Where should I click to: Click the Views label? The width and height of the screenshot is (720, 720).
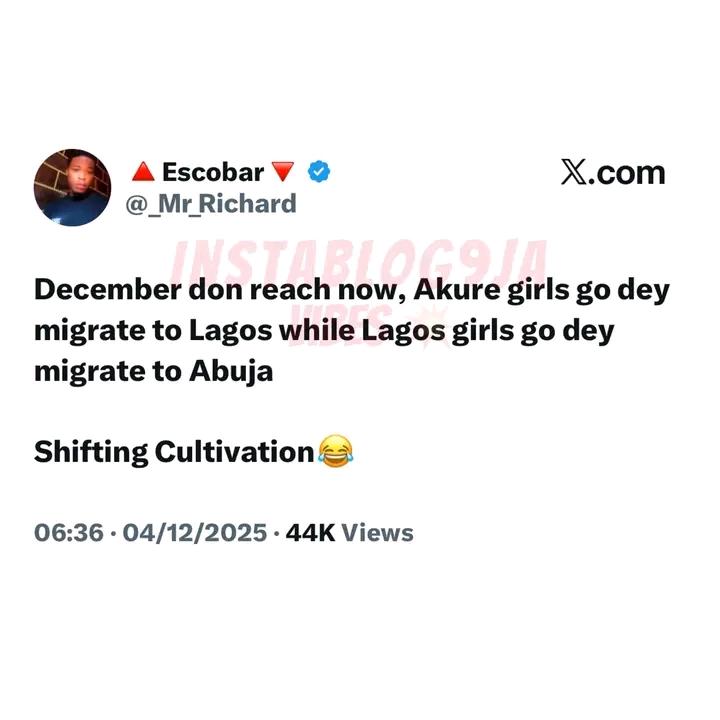(x=377, y=533)
